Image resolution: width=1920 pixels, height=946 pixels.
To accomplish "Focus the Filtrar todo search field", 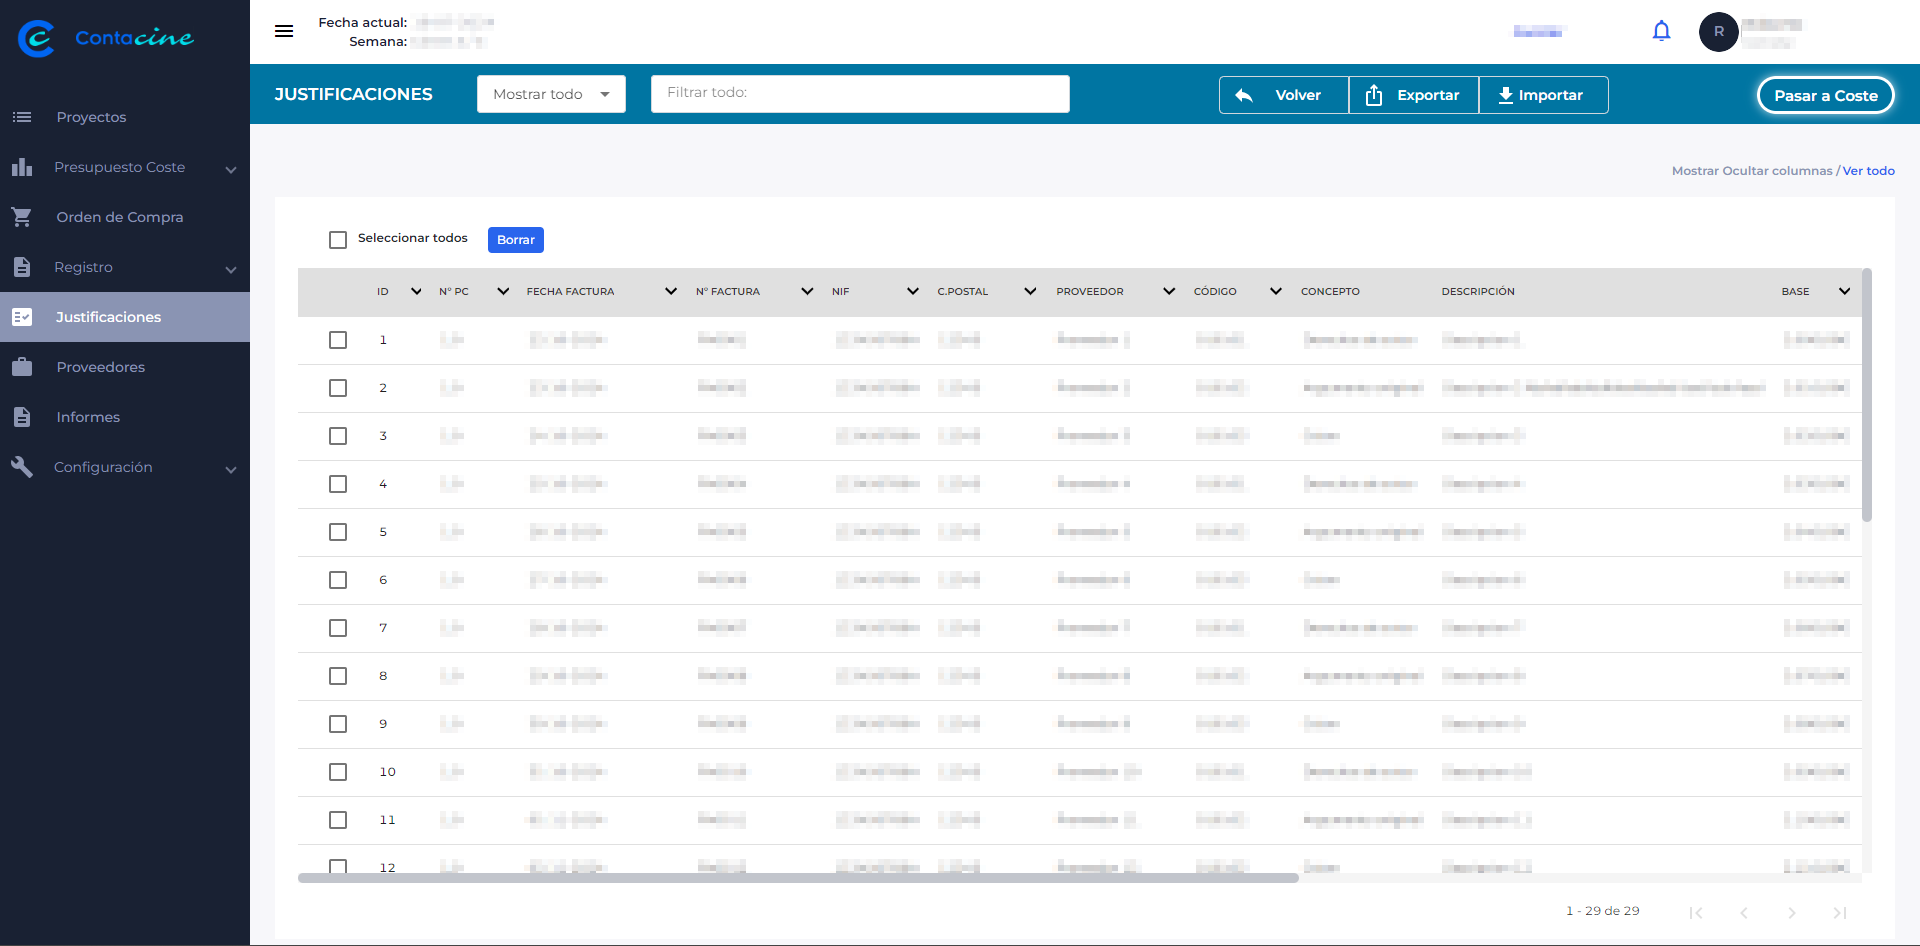I will pyautogui.click(x=860, y=93).
